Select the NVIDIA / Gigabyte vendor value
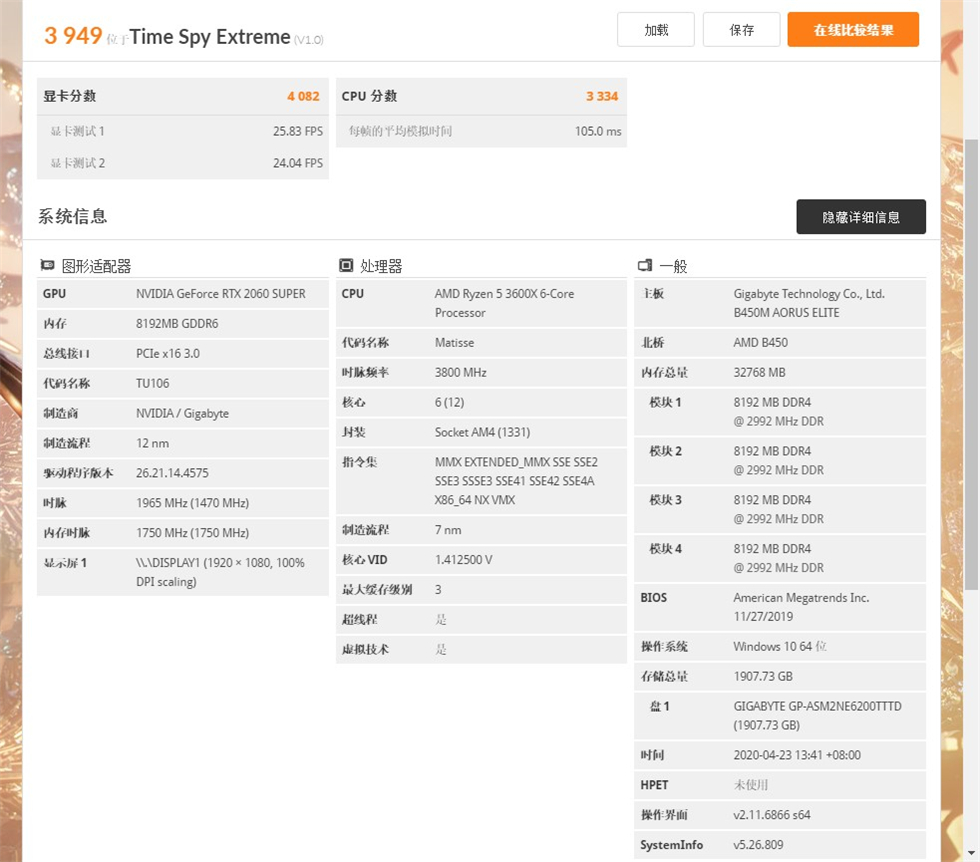The image size is (980, 862). point(182,414)
